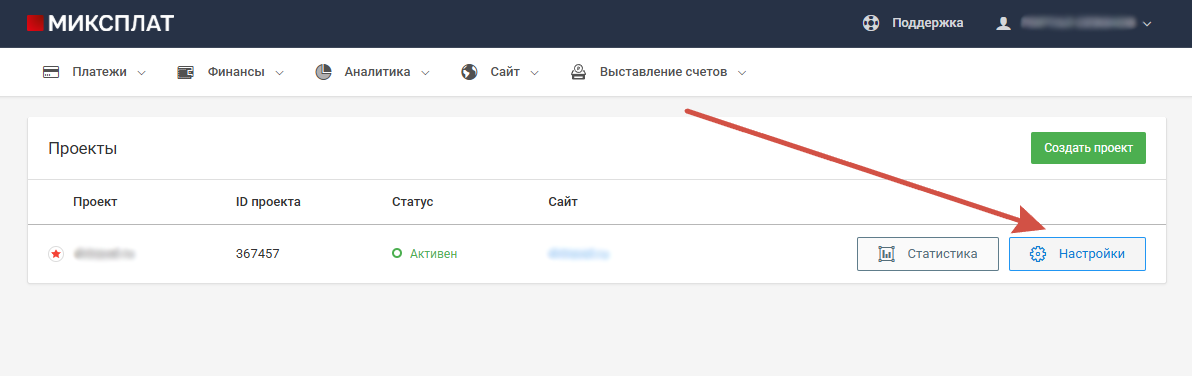This screenshot has width=1192, height=376.
Task: Expand the Выставление счетов chevron
Action: click(x=742, y=74)
